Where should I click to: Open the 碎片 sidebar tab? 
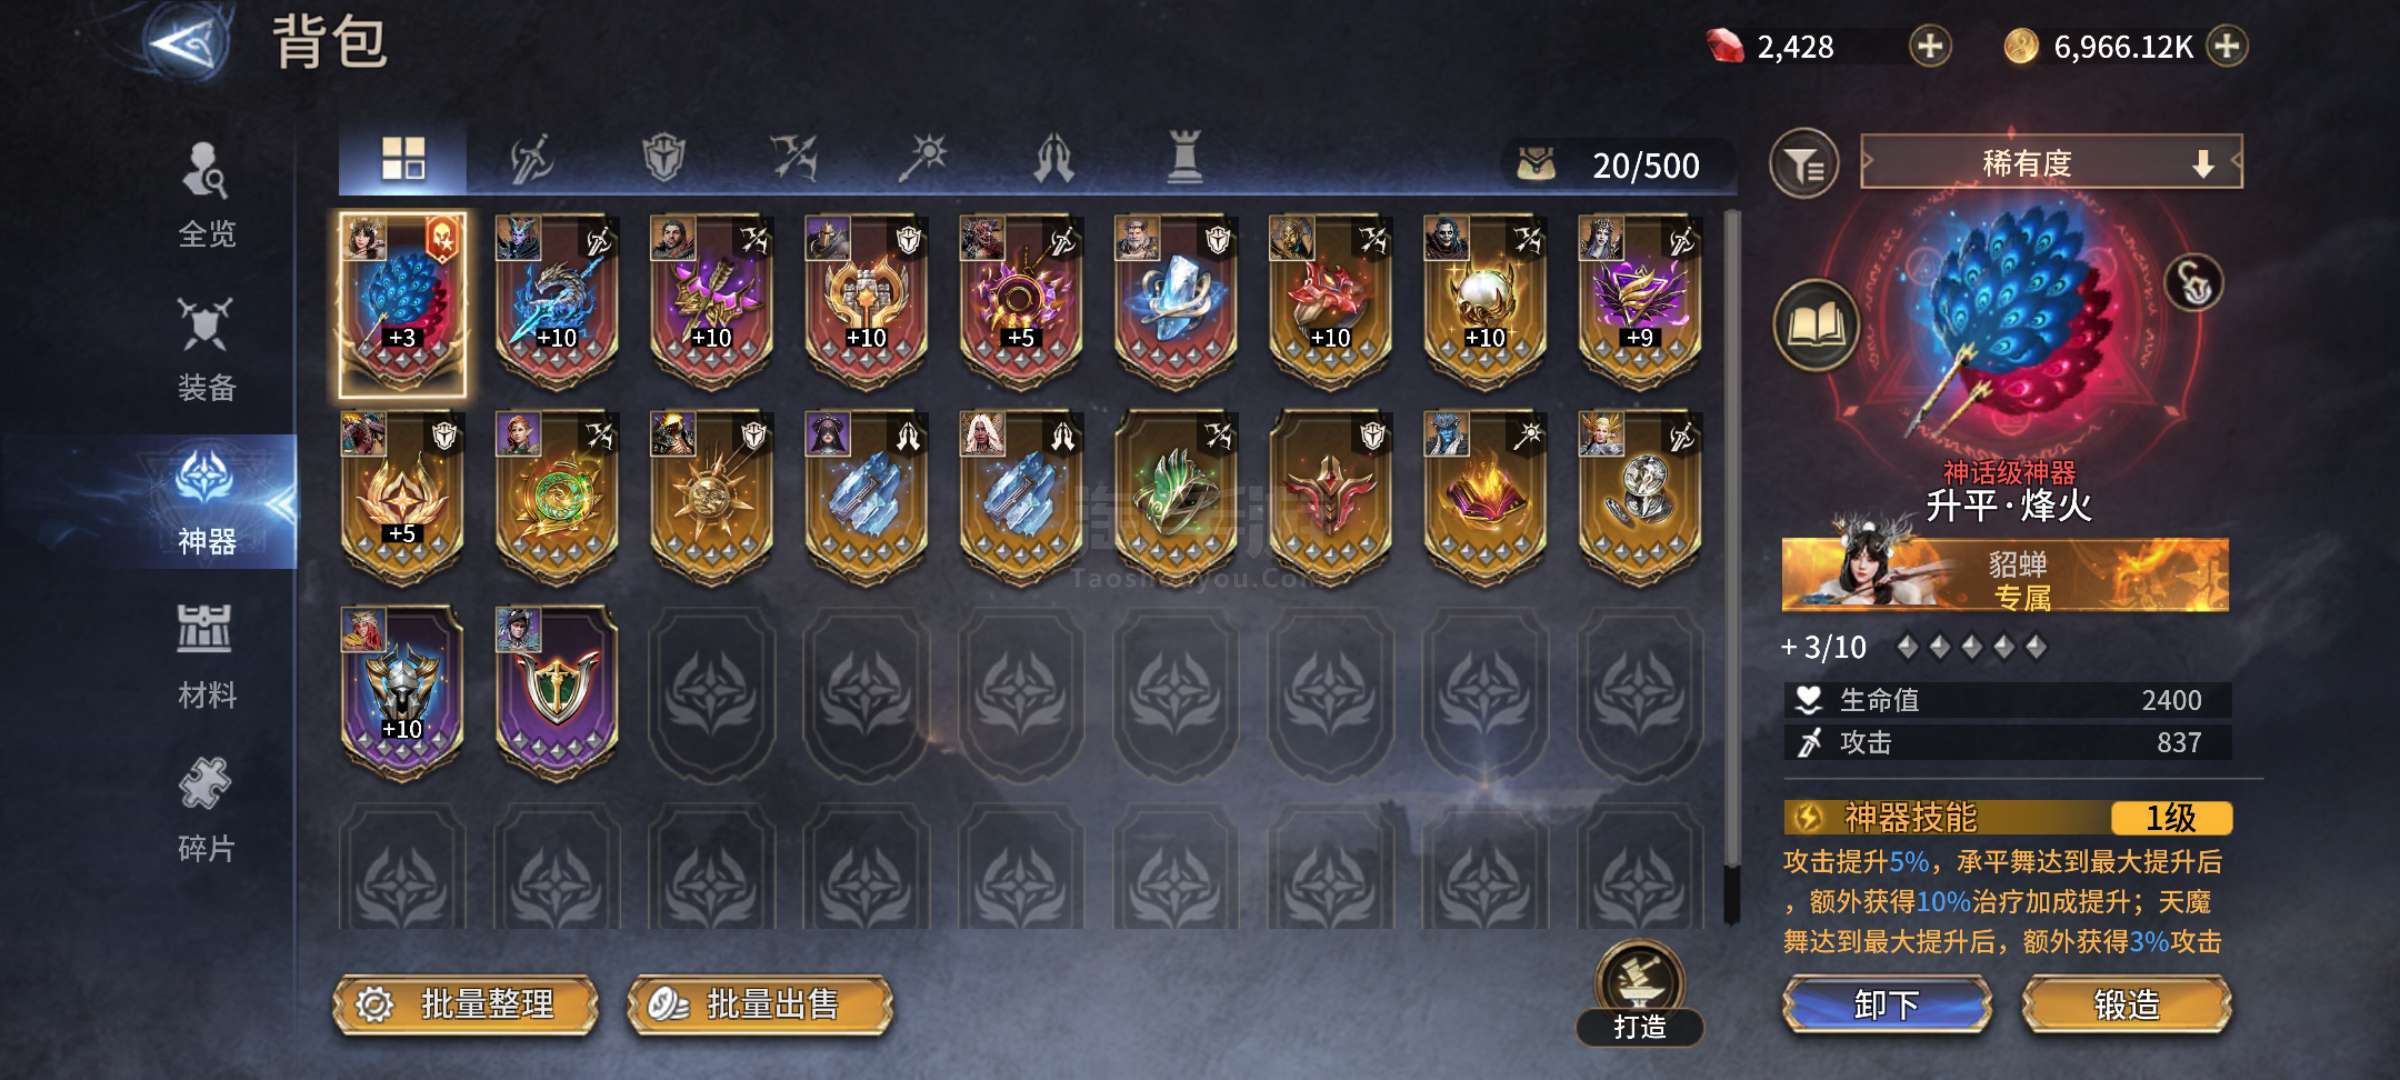tap(206, 810)
